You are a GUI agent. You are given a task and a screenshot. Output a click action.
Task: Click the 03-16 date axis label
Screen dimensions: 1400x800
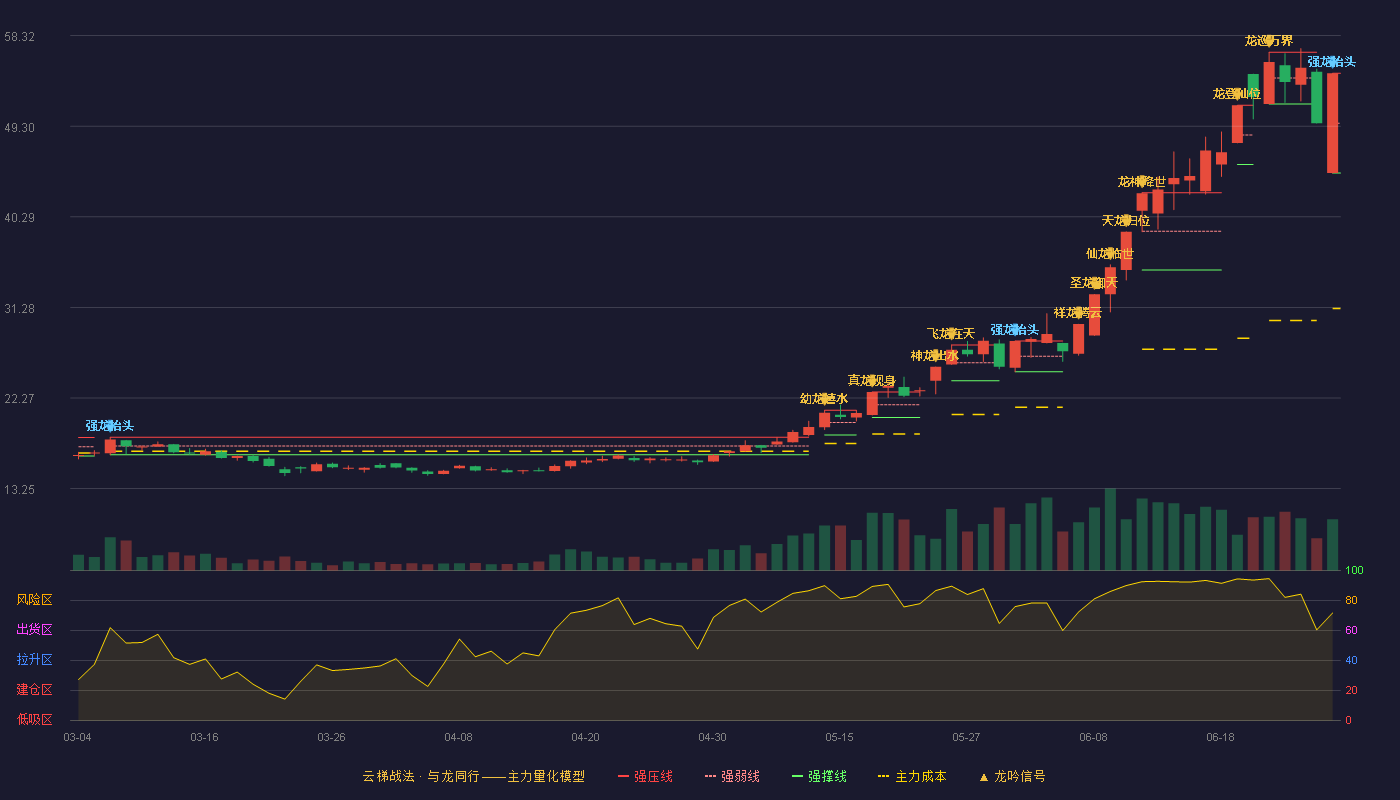pos(205,737)
